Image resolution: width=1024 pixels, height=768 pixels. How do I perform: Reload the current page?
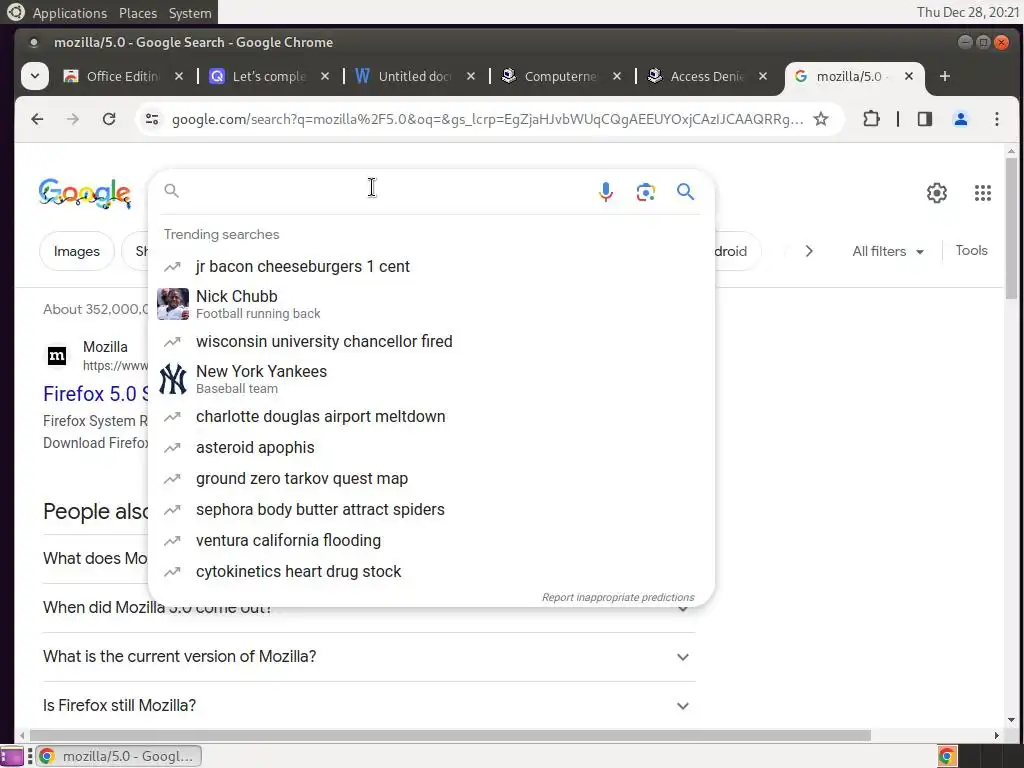(109, 119)
